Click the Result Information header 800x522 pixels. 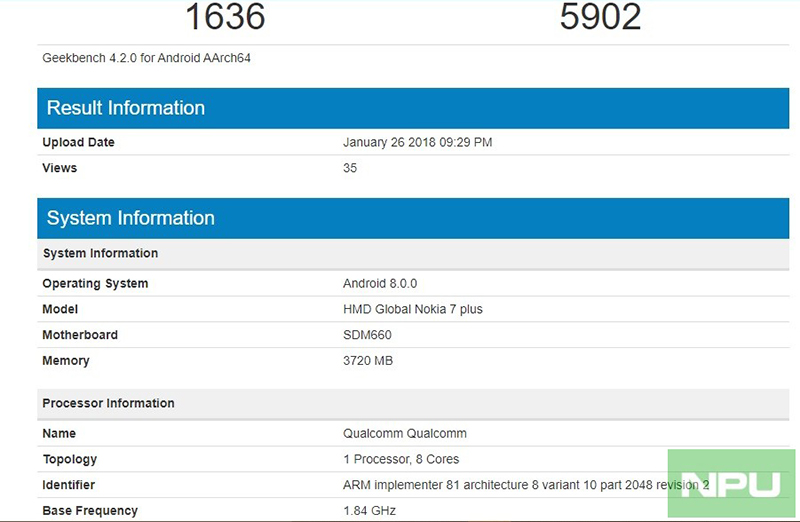tap(413, 108)
